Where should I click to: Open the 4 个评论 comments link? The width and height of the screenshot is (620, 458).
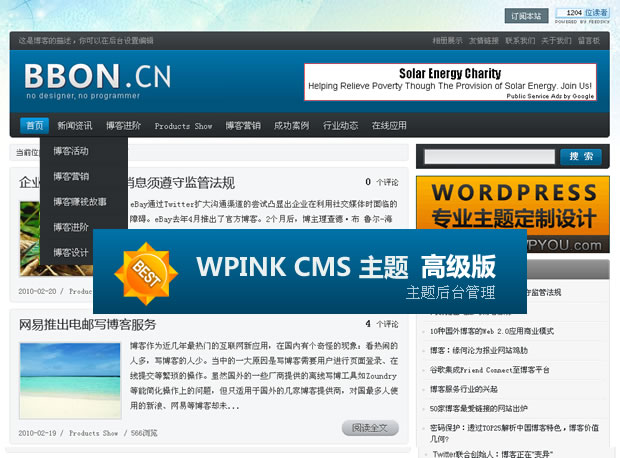click(382, 324)
